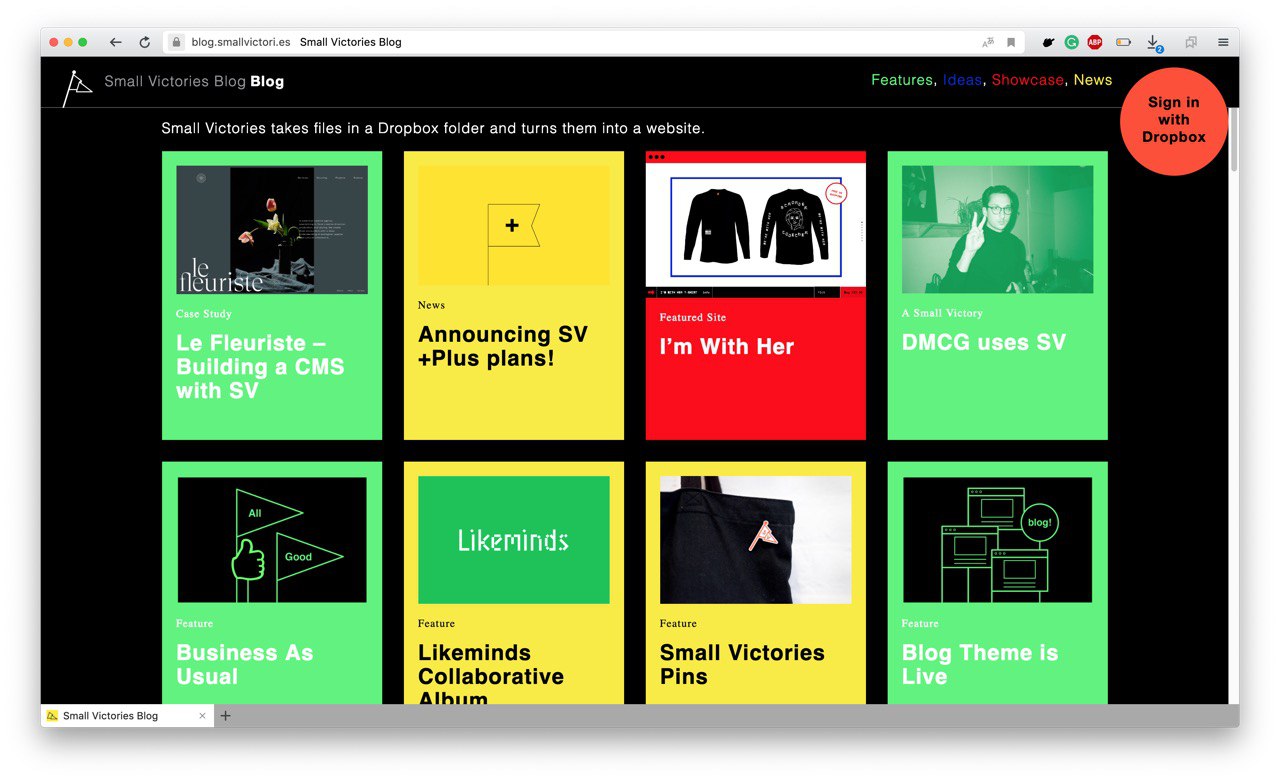Open the Ideas category link
The width and height of the screenshot is (1280, 781).
(962, 80)
